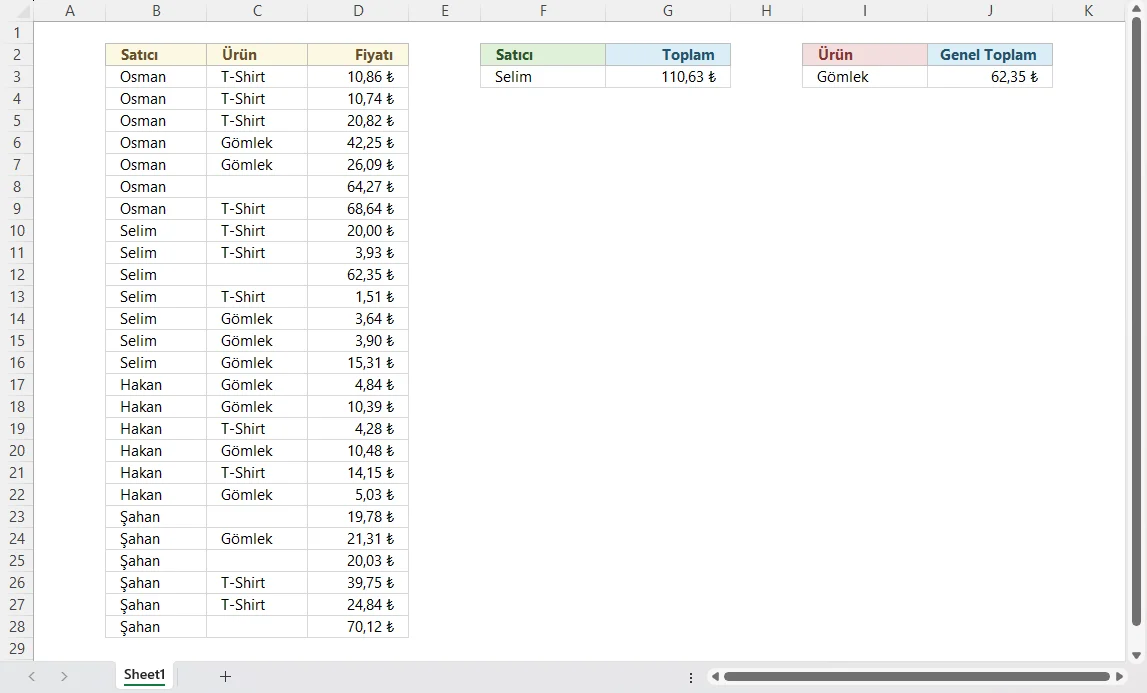Select the 26,09 ₺ price cell
Image resolution: width=1147 pixels, height=693 pixels.
point(358,165)
